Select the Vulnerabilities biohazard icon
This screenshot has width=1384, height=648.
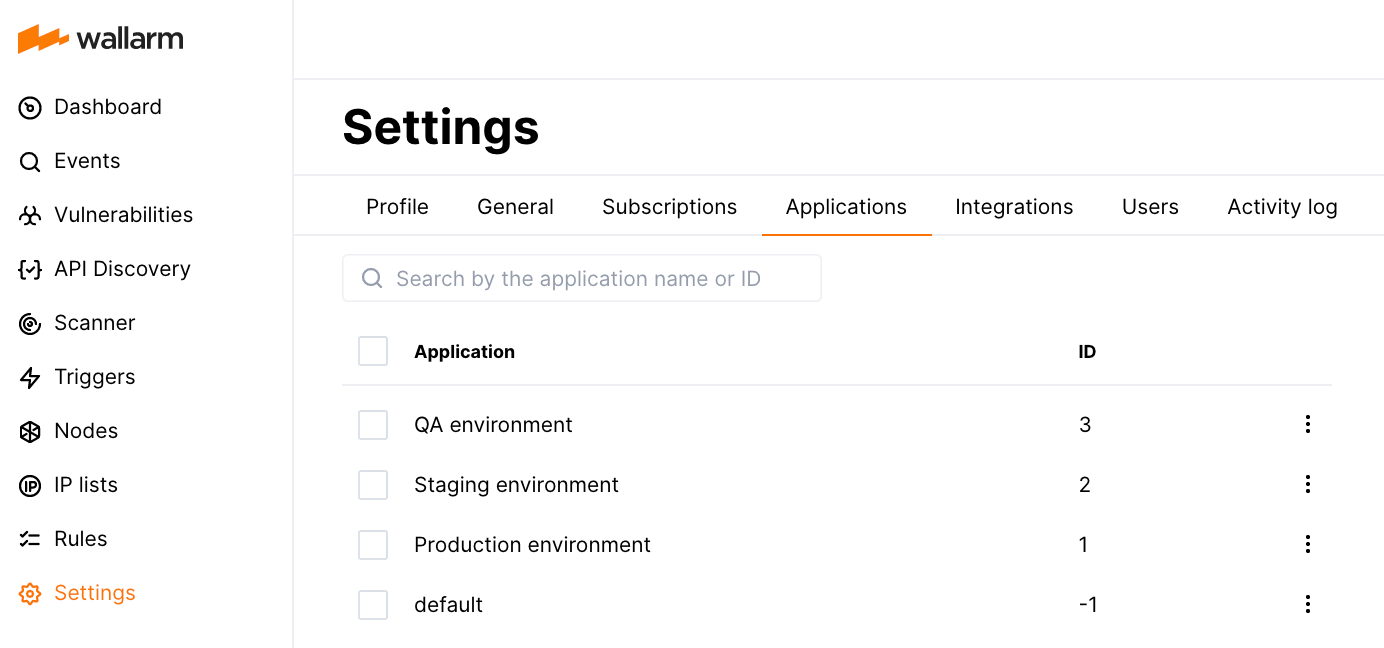pos(30,216)
